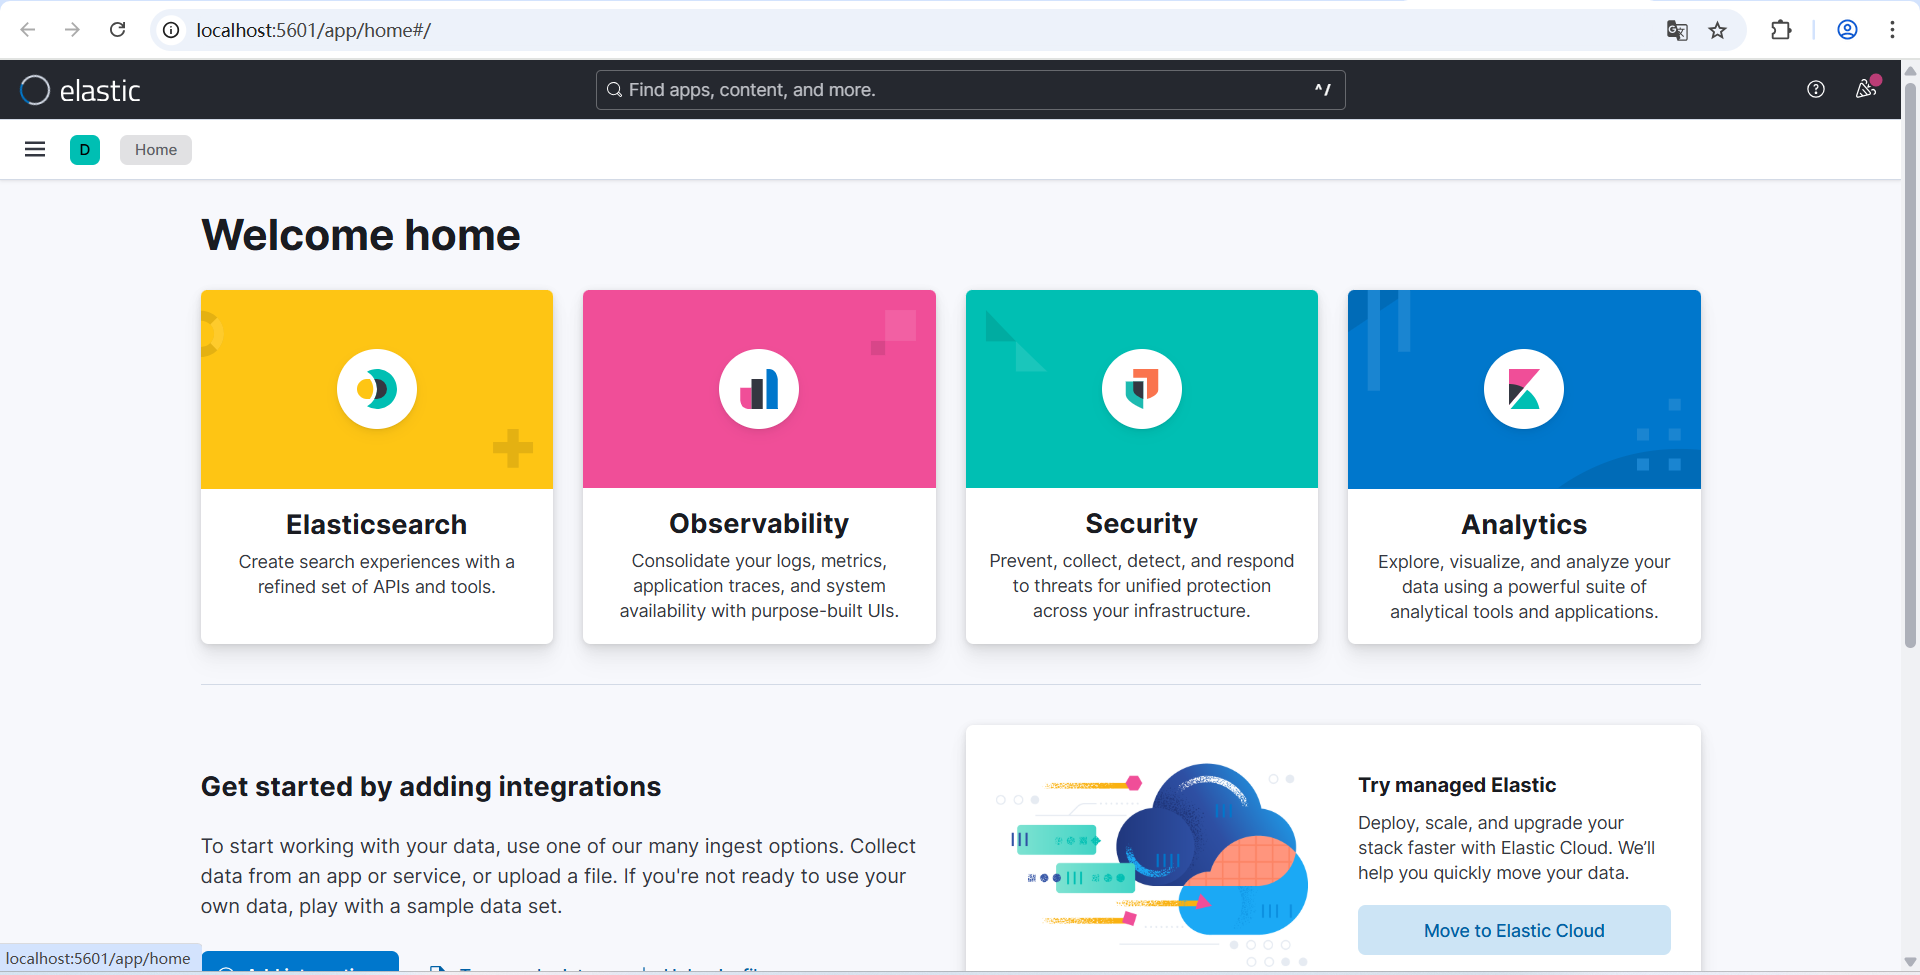Open the Help menu question mark icon

[1816, 90]
